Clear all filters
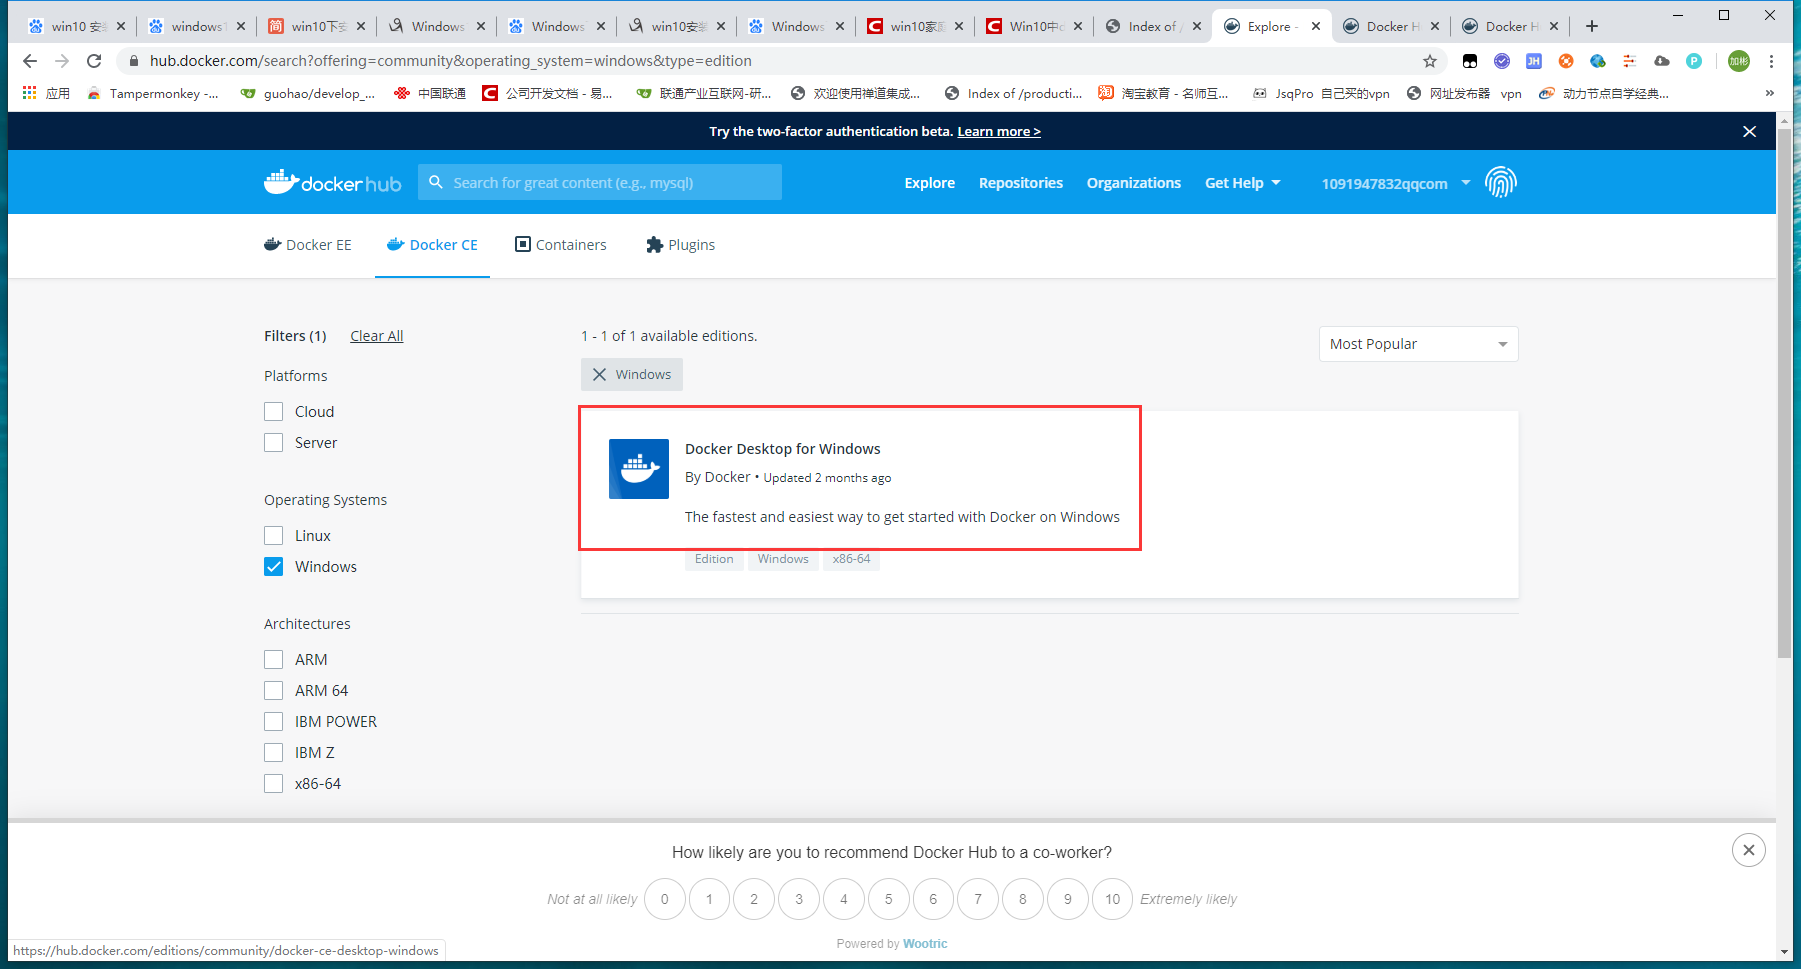This screenshot has width=1801, height=969. click(x=377, y=336)
